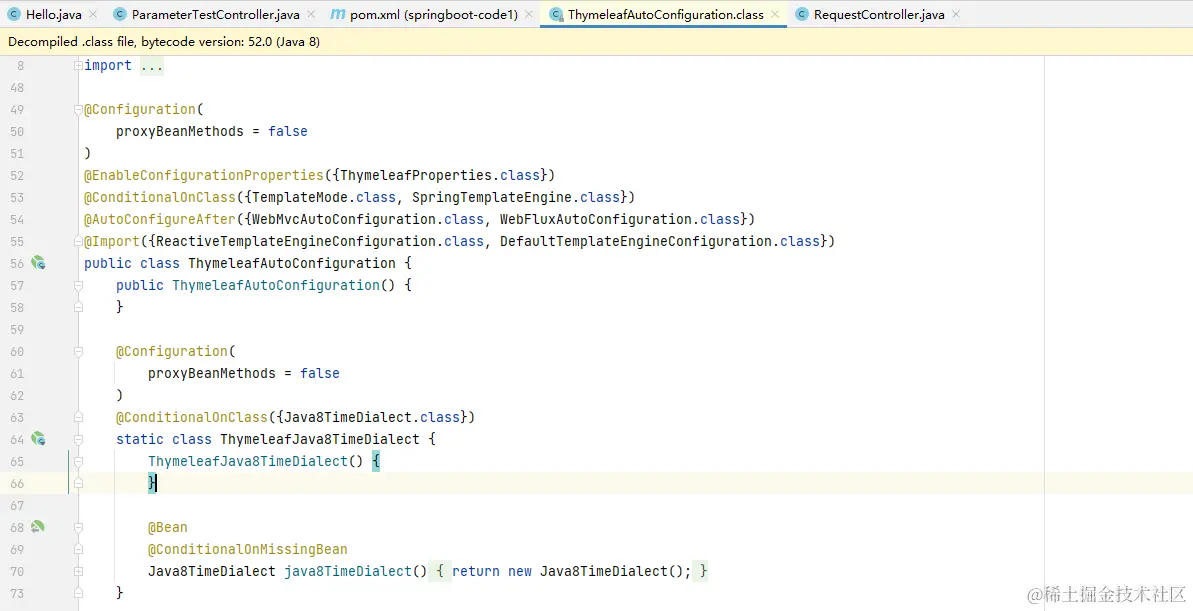The image size is (1193, 611).
Task: Collapse the ThymeleafJava8TimeDialect class on line 64
Action: coord(78,439)
